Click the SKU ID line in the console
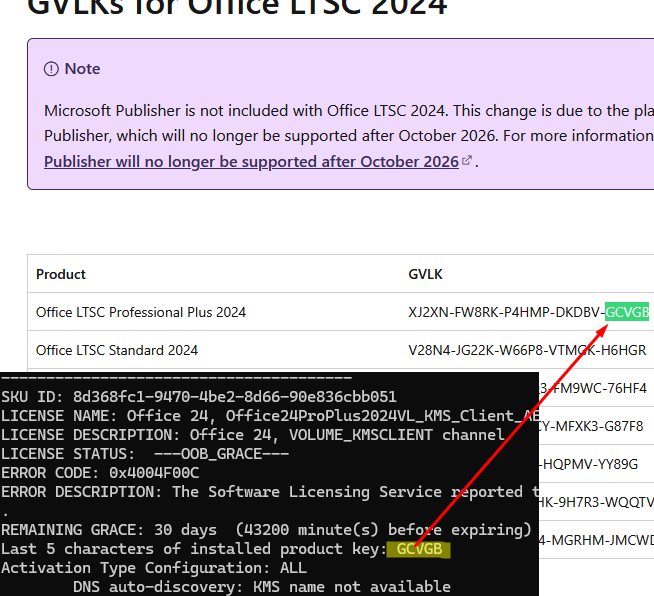The width and height of the screenshot is (654, 596). click(x=199, y=397)
